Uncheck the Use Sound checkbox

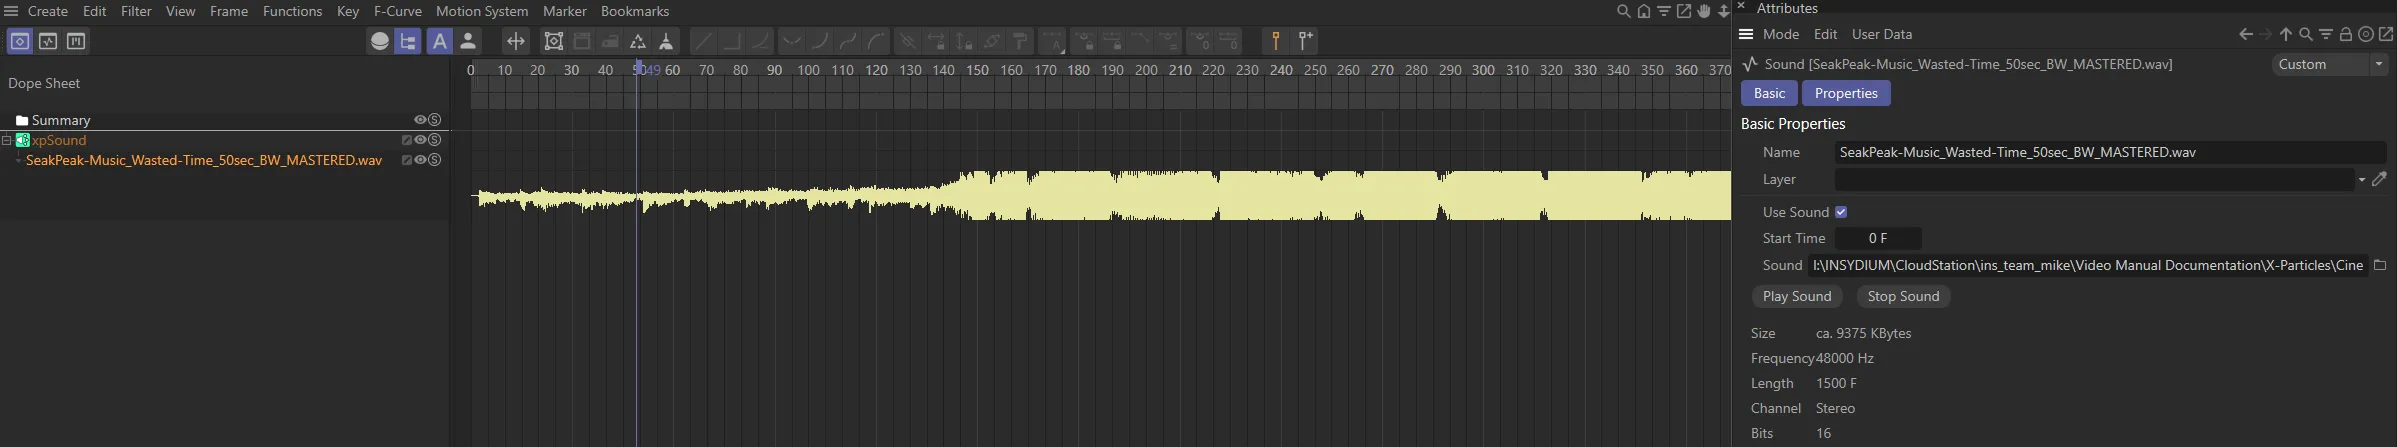tap(1841, 212)
